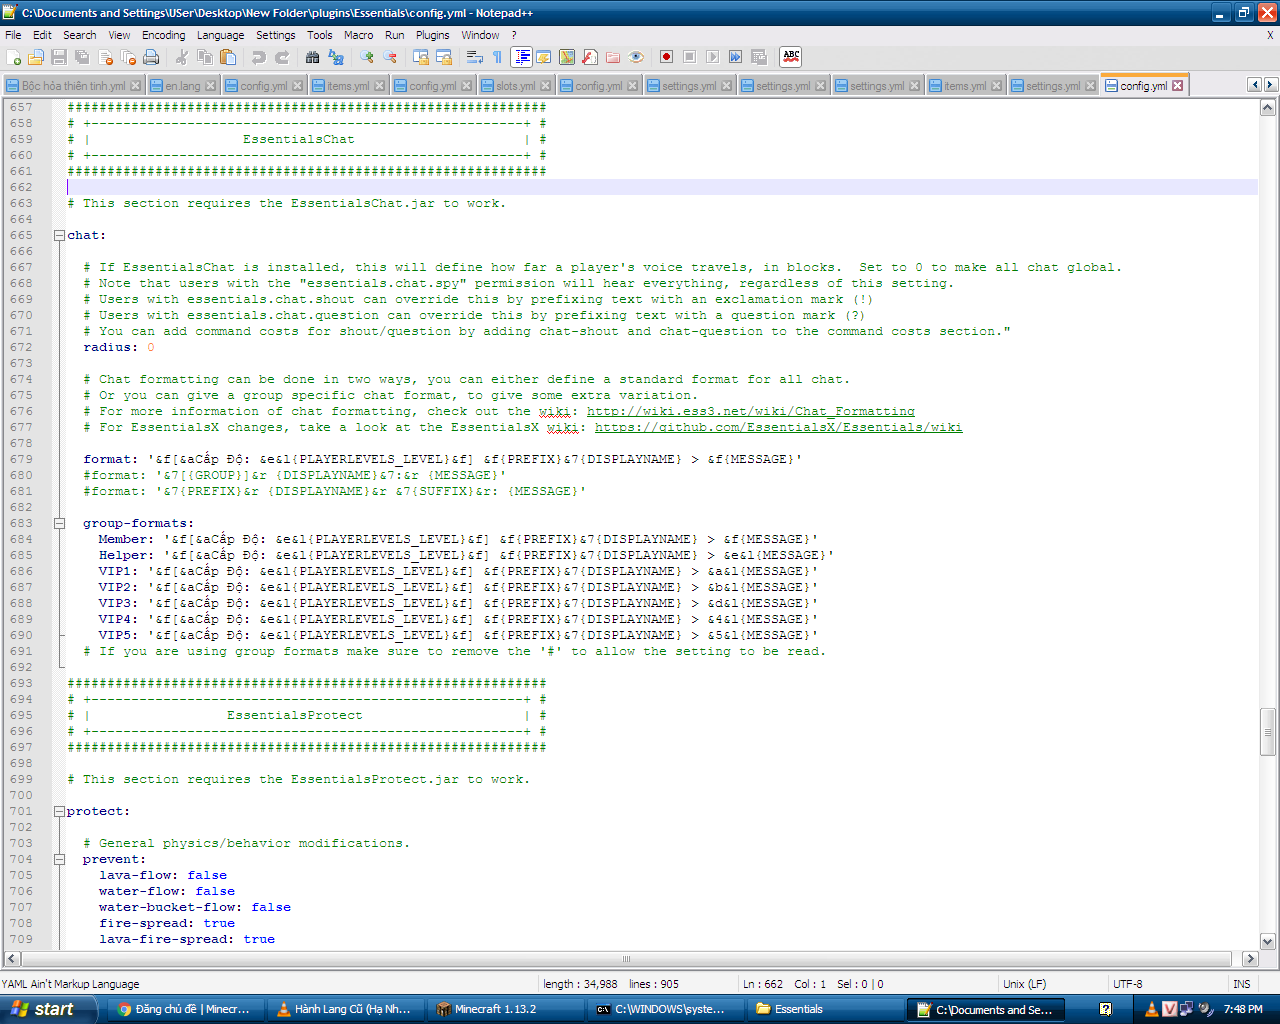Image resolution: width=1280 pixels, height=1024 pixels.
Task: Click the Undo arrow in the toolbar
Action: tap(258, 58)
